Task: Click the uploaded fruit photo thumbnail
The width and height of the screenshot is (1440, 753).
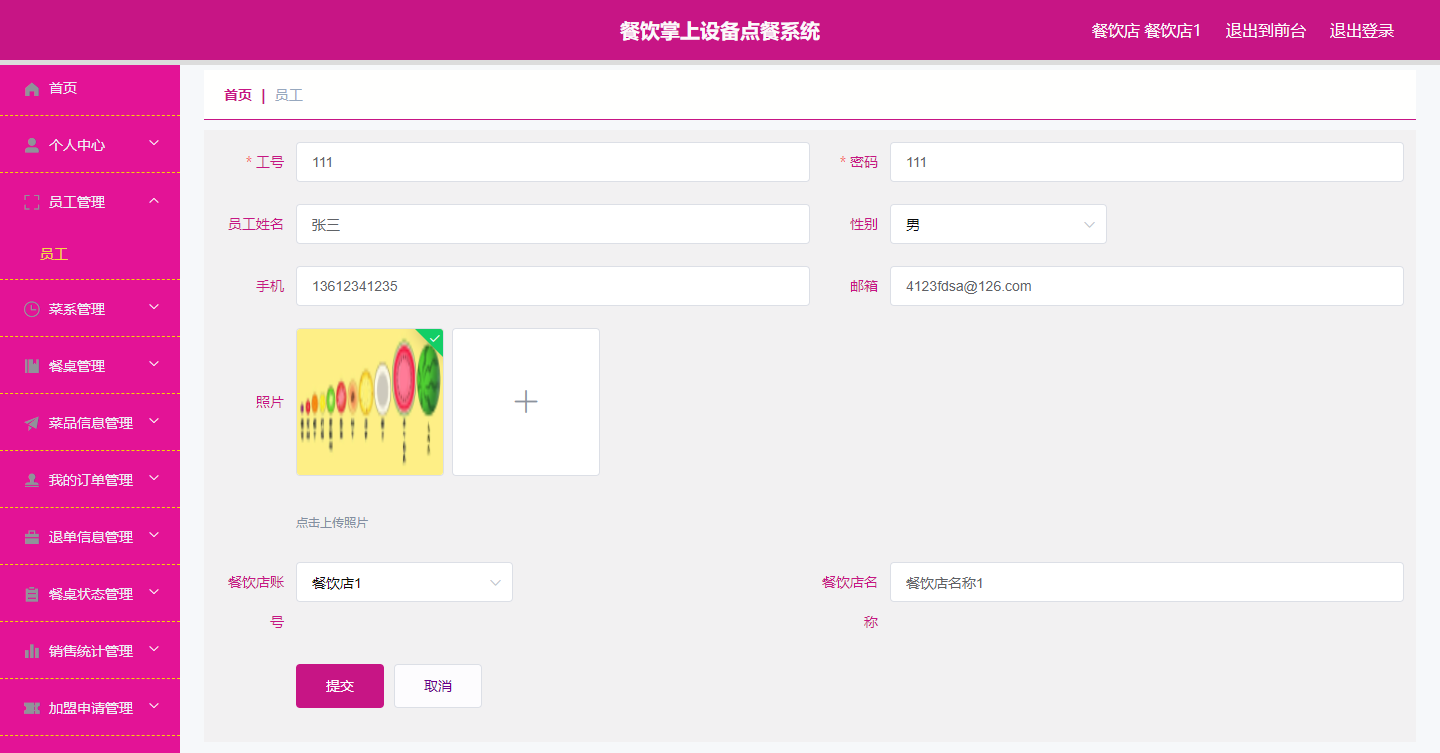Action: click(x=370, y=402)
